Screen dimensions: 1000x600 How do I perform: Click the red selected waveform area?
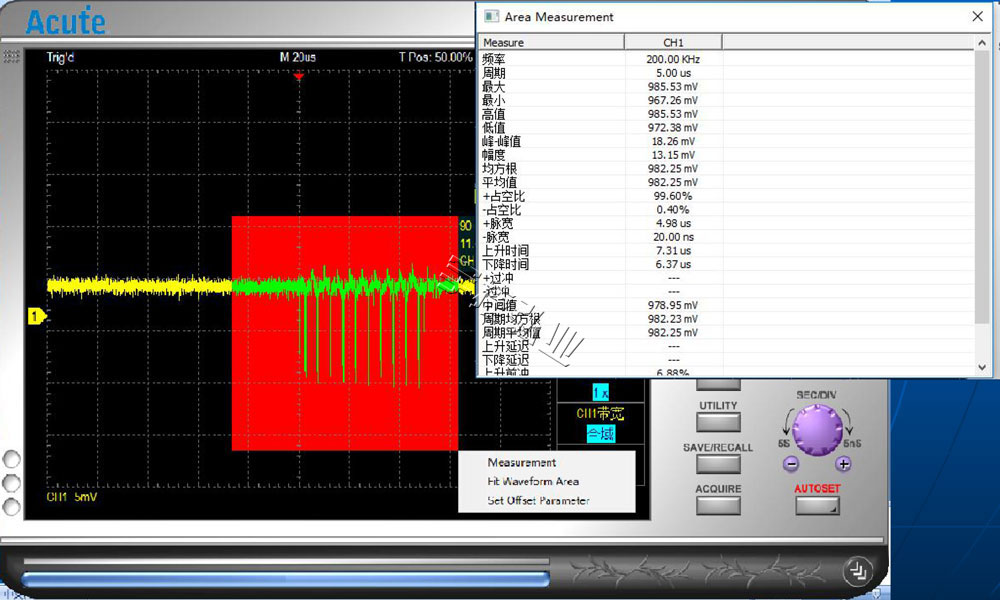click(345, 333)
